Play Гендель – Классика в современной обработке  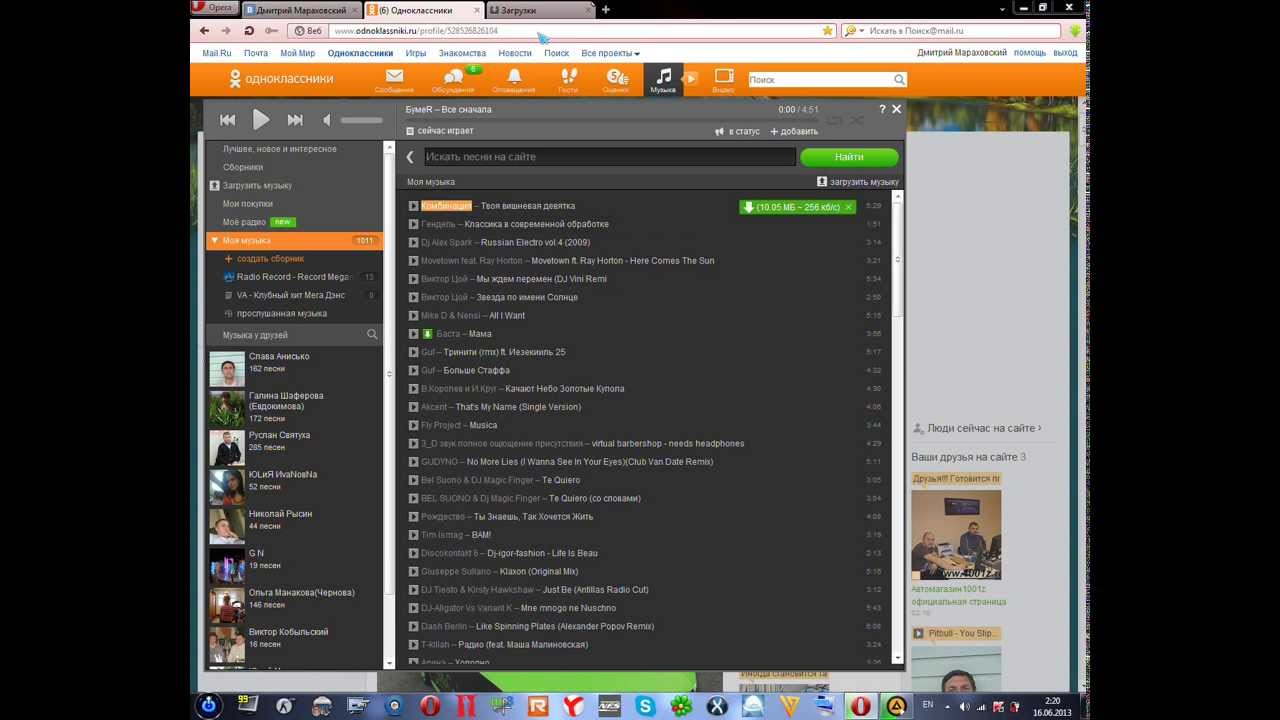pyautogui.click(x=413, y=224)
